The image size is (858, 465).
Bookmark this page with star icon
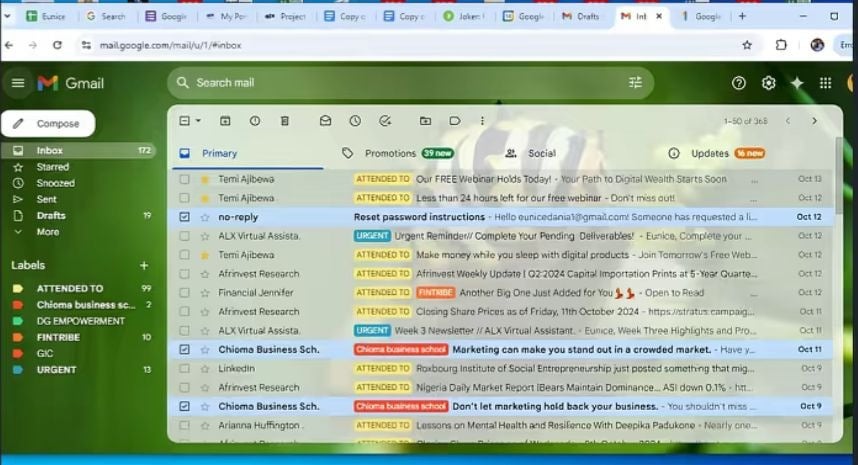[x=747, y=45]
